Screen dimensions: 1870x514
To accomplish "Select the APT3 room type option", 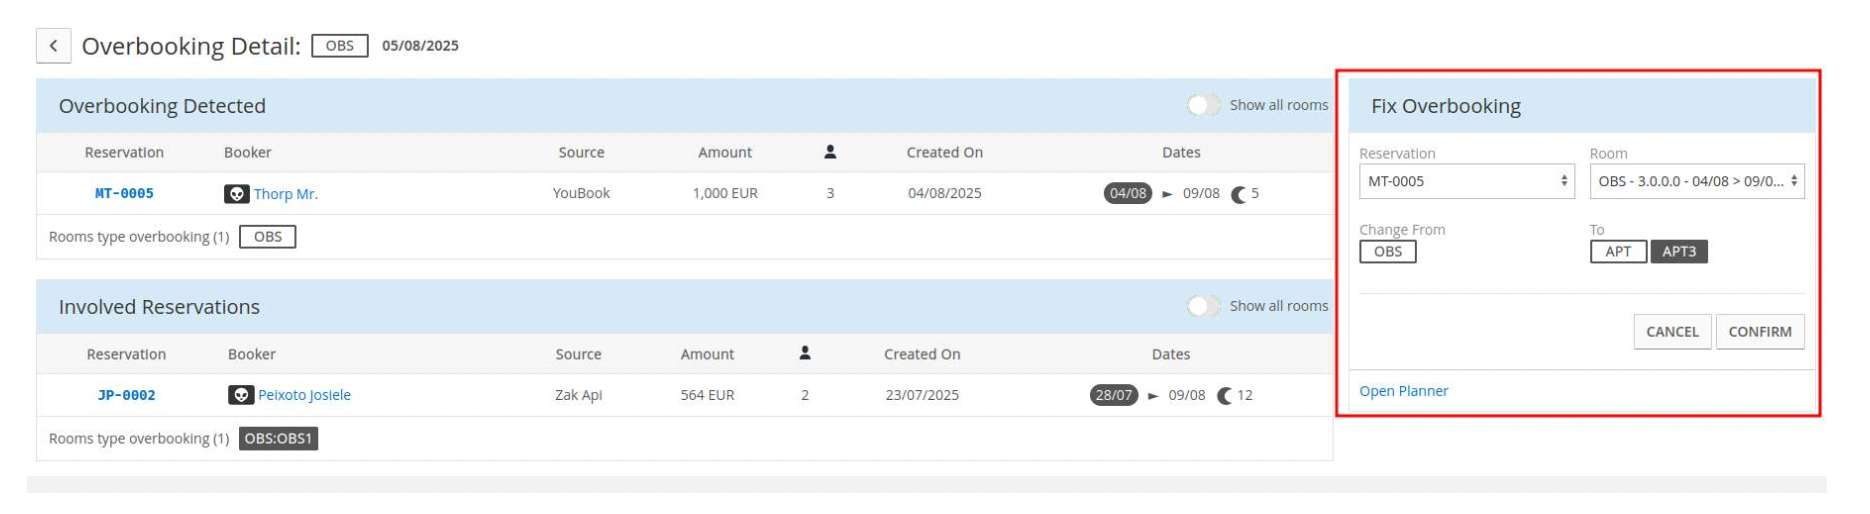I will 1679,251.
